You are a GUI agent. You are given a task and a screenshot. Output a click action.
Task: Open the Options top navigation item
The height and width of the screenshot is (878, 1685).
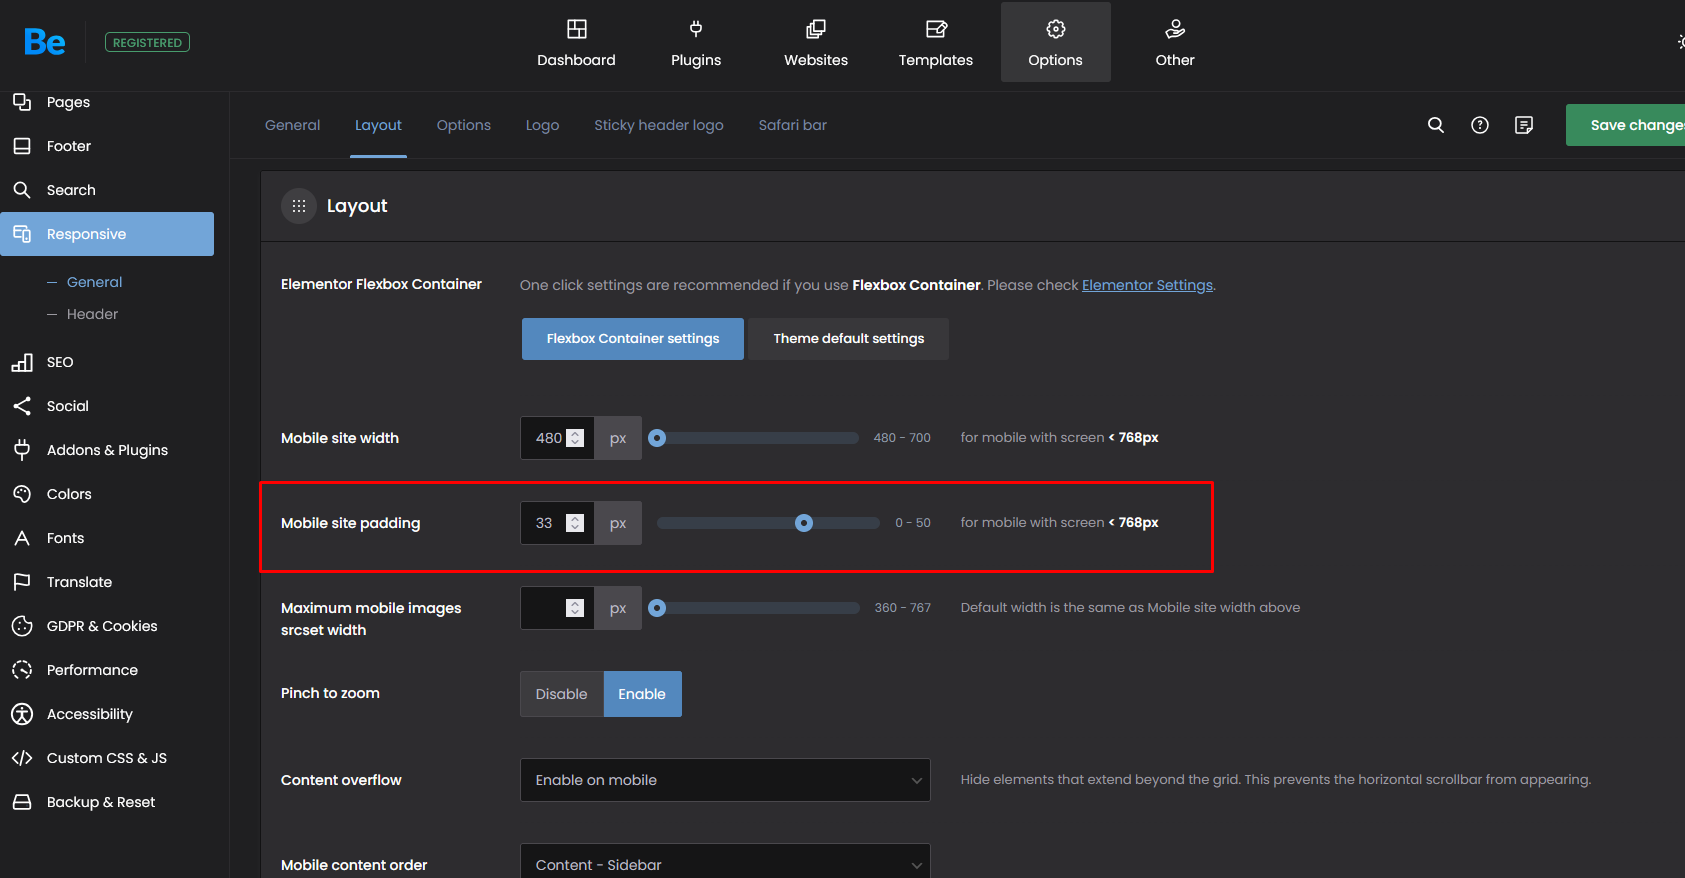coord(1056,42)
